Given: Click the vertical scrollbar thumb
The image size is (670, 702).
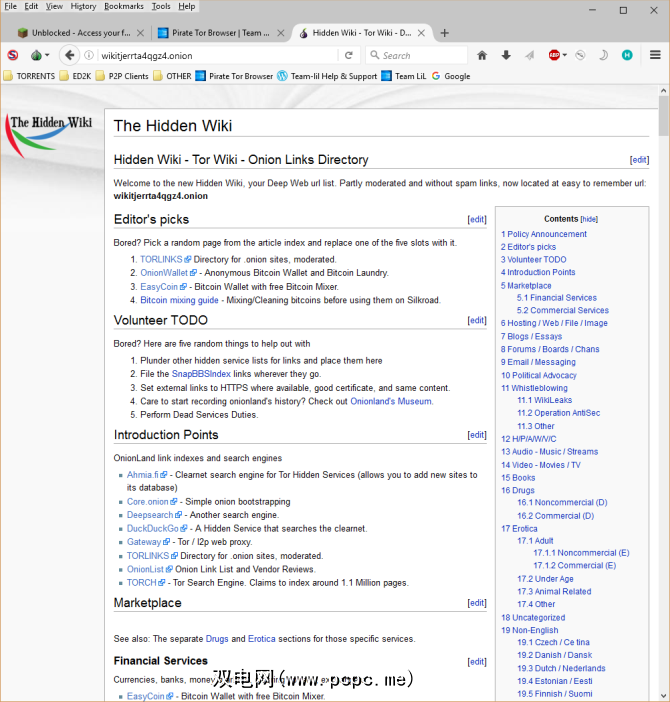Looking at the screenshot, I should 663,116.
